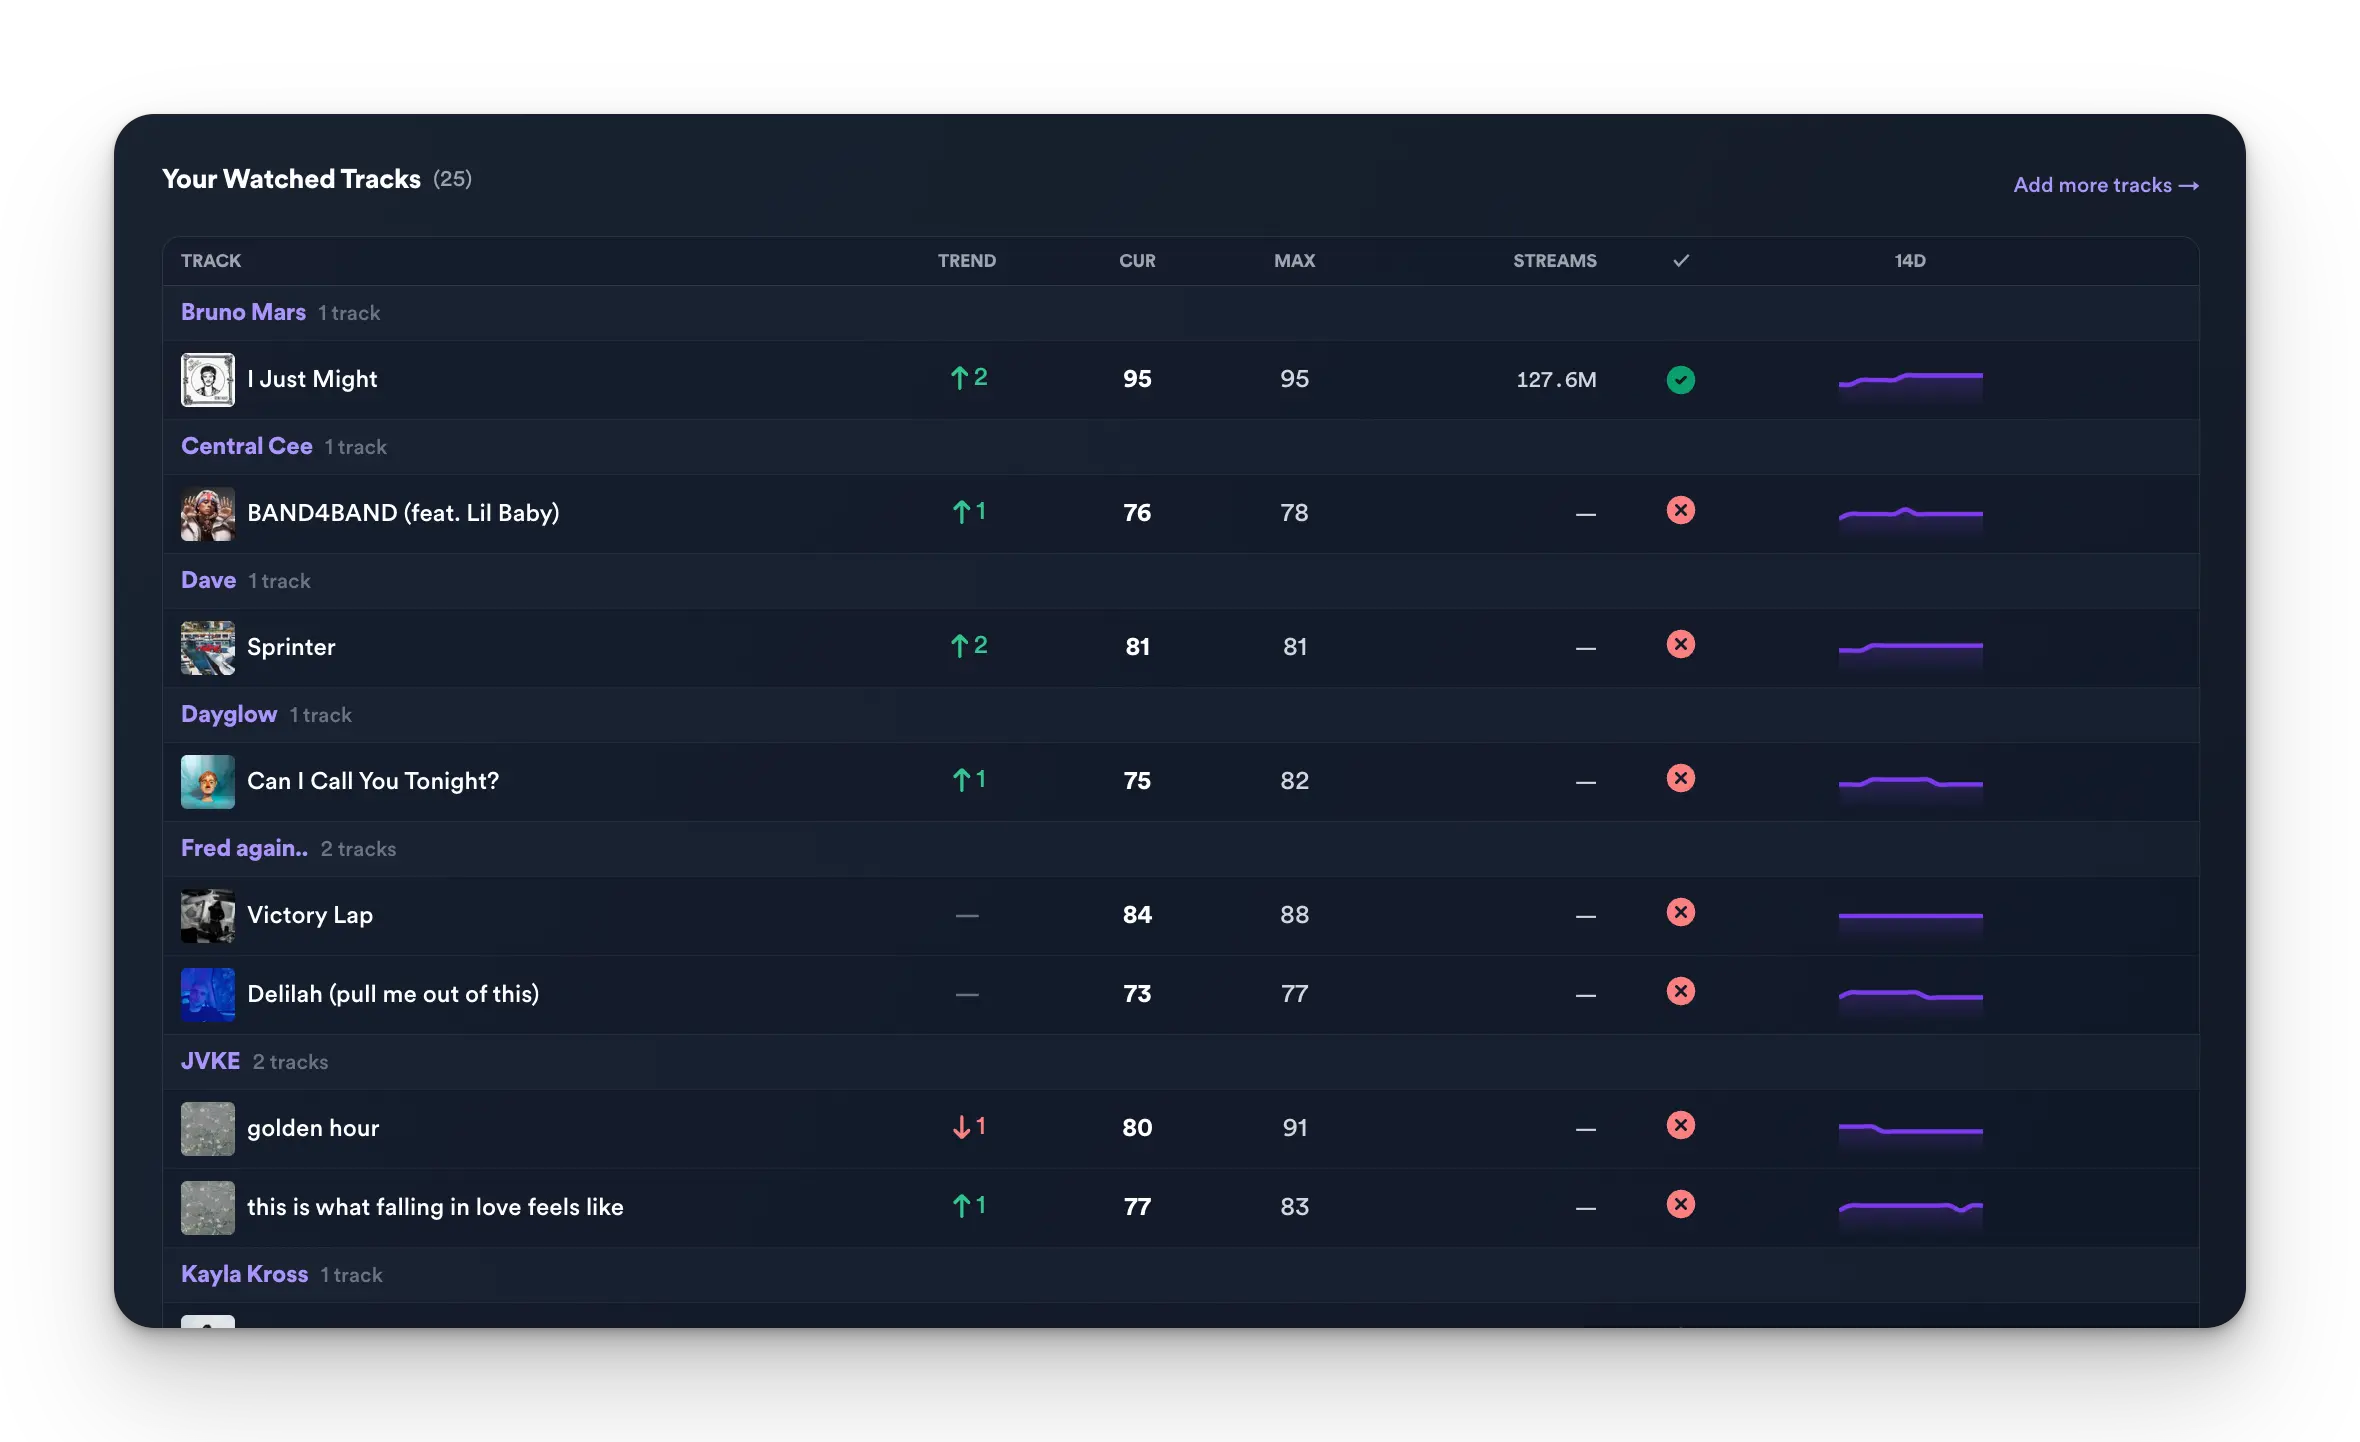Select the TRACK column header

(x=211, y=260)
